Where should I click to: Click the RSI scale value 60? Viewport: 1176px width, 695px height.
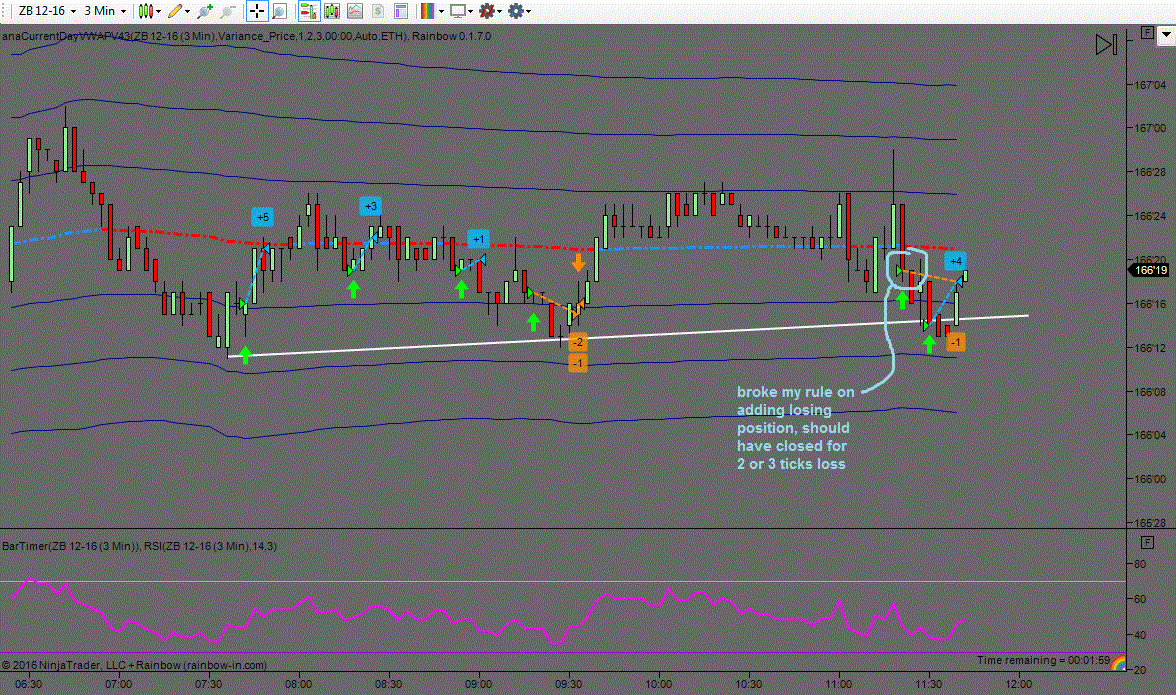coord(1140,599)
